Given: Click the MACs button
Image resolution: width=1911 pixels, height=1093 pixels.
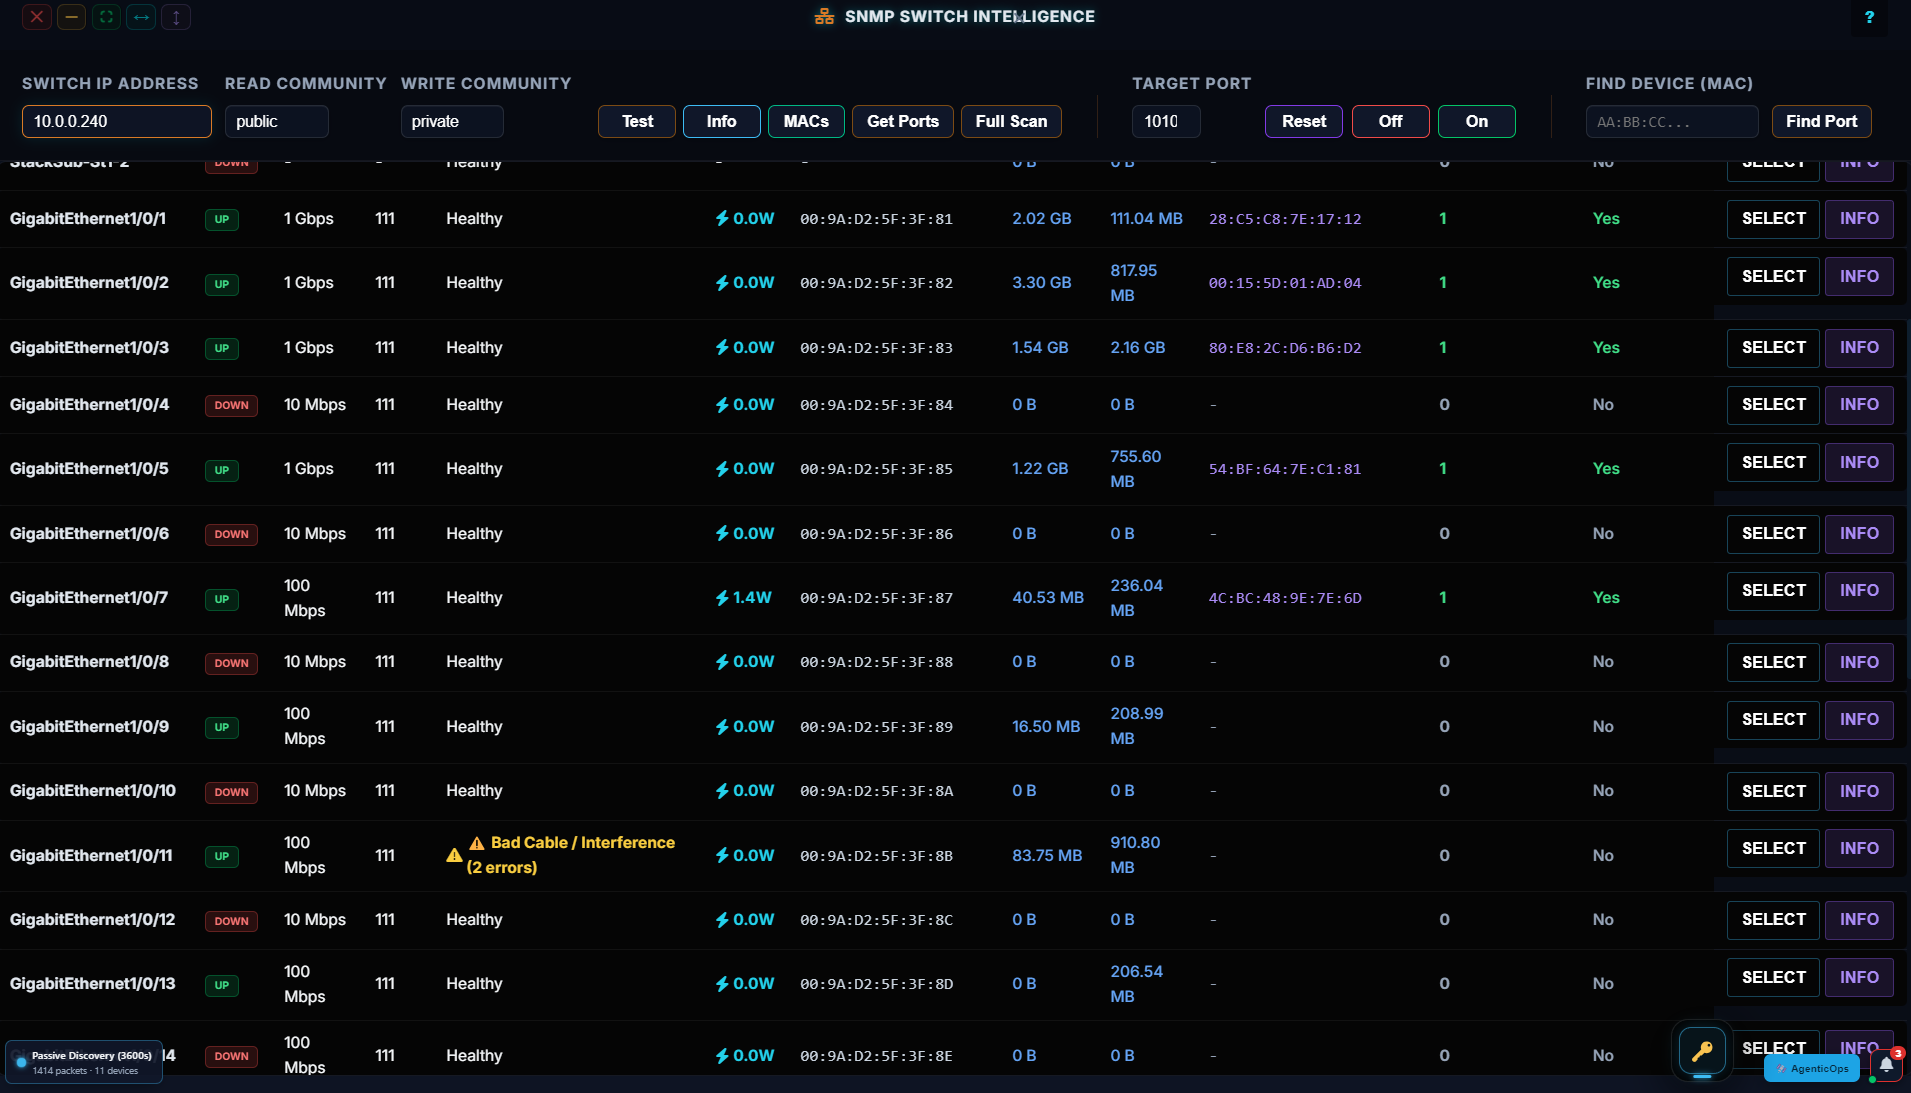Looking at the screenshot, I should 806,121.
